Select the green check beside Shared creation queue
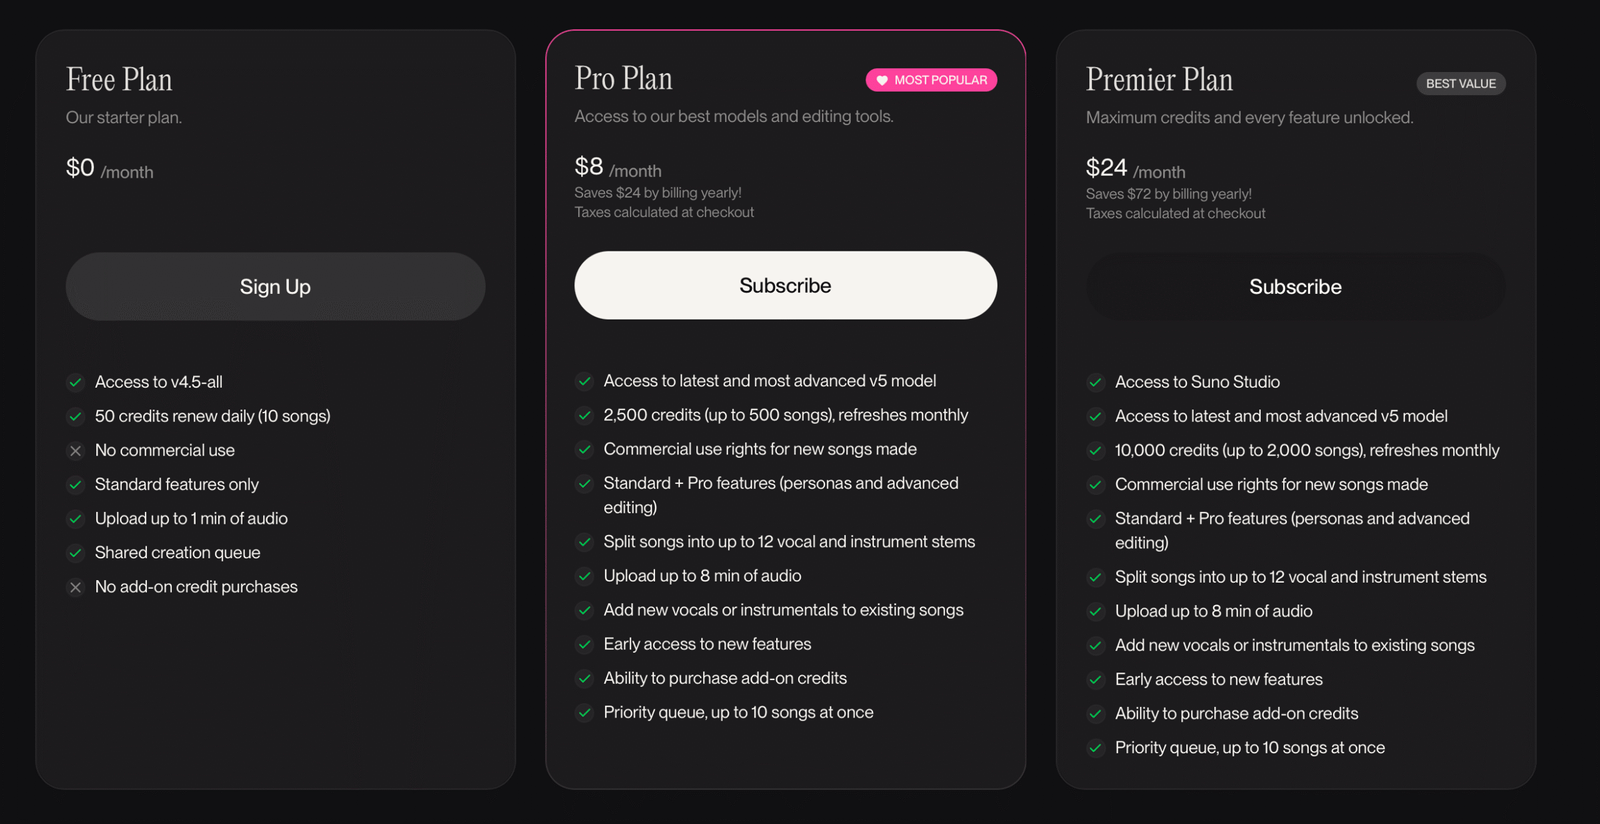1600x824 pixels. coord(75,552)
